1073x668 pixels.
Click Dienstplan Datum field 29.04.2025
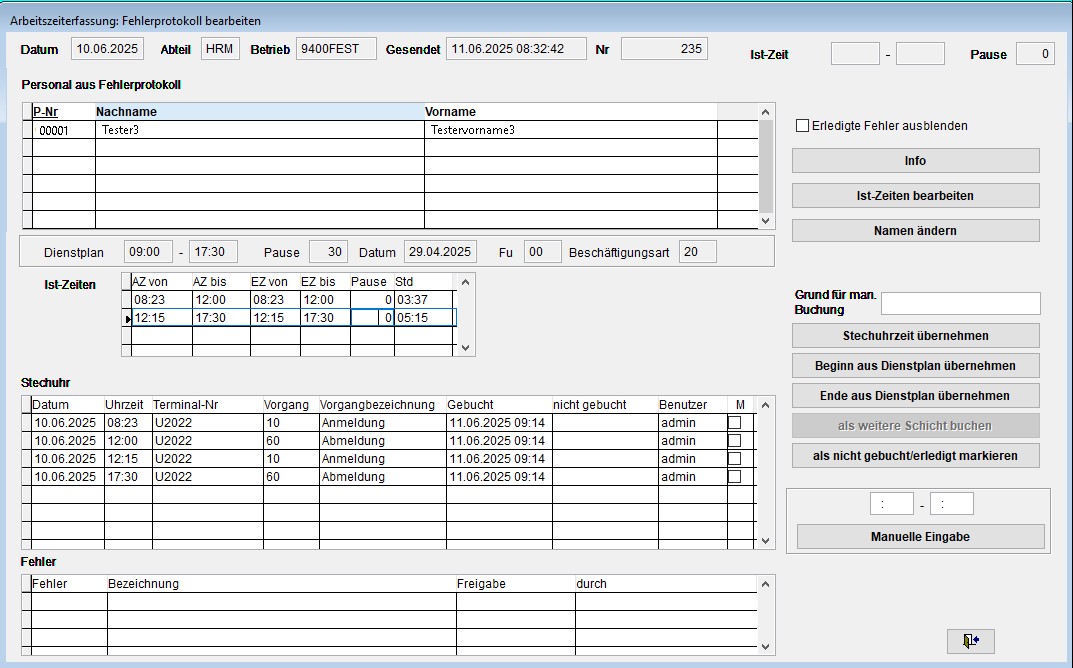[x=440, y=252]
